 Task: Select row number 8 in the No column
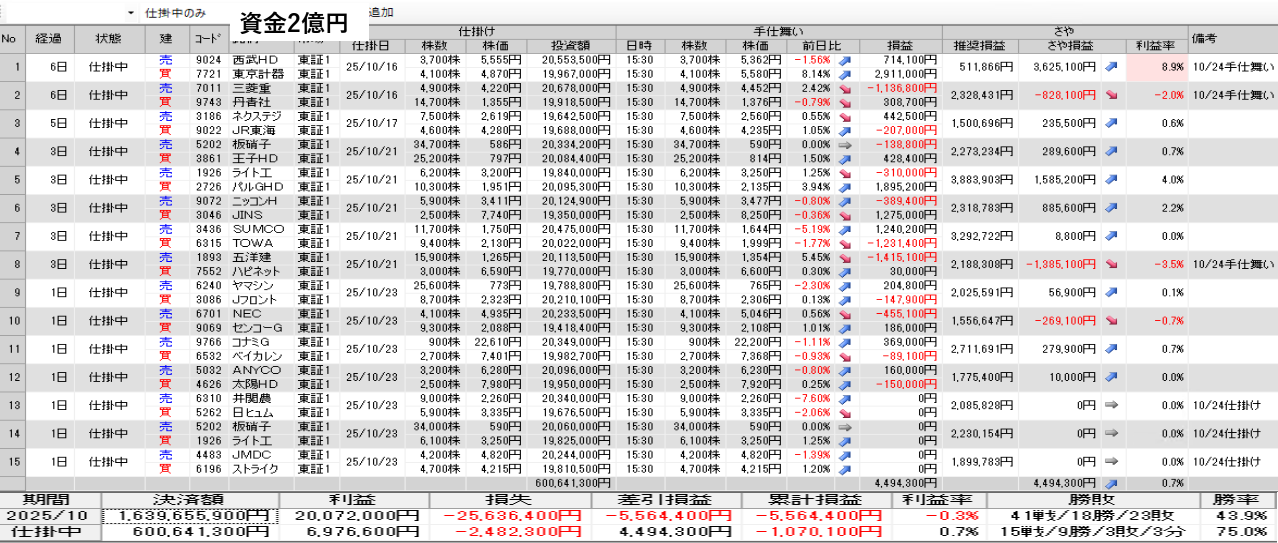coord(14,264)
